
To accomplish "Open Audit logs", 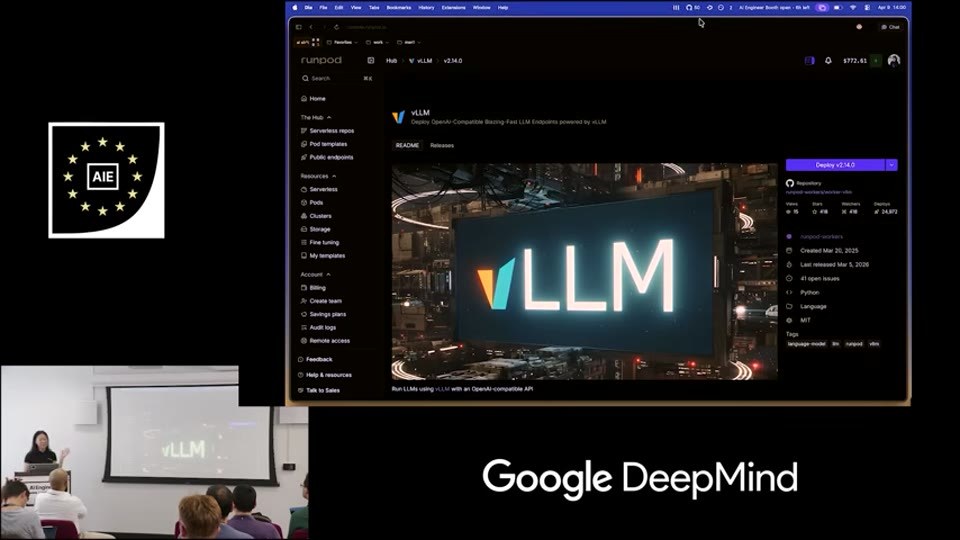I will click(x=318, y=328).
